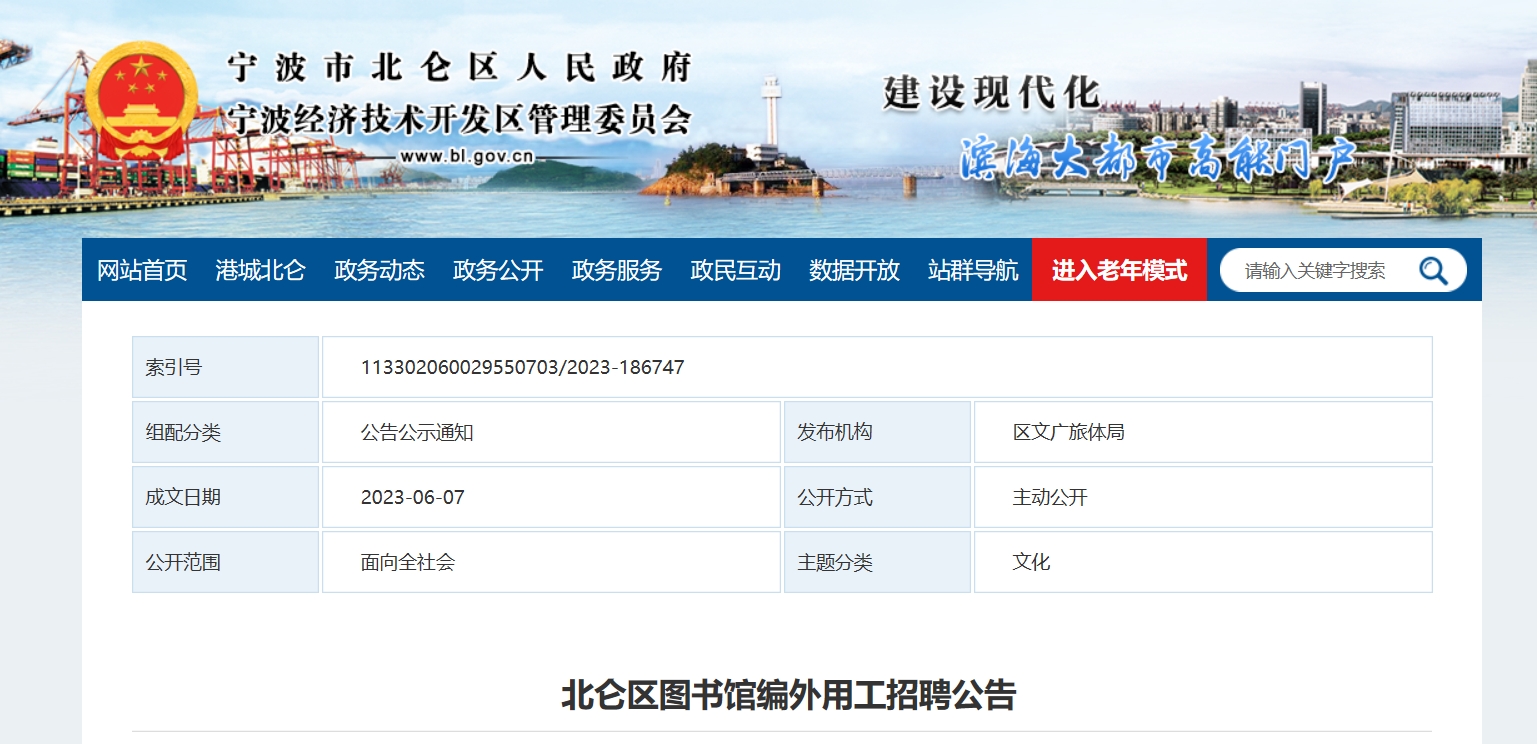Click the 北仑区图书馆编外用工招聘公告 headline
This screenshot has width=1537, height=744.
[x=788, y=694]
